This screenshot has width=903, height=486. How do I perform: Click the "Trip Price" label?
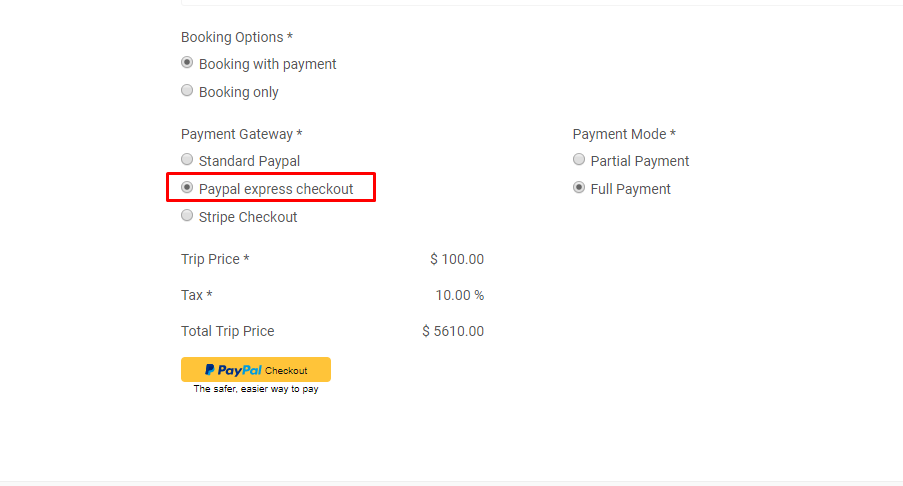[x=214, y=259]
